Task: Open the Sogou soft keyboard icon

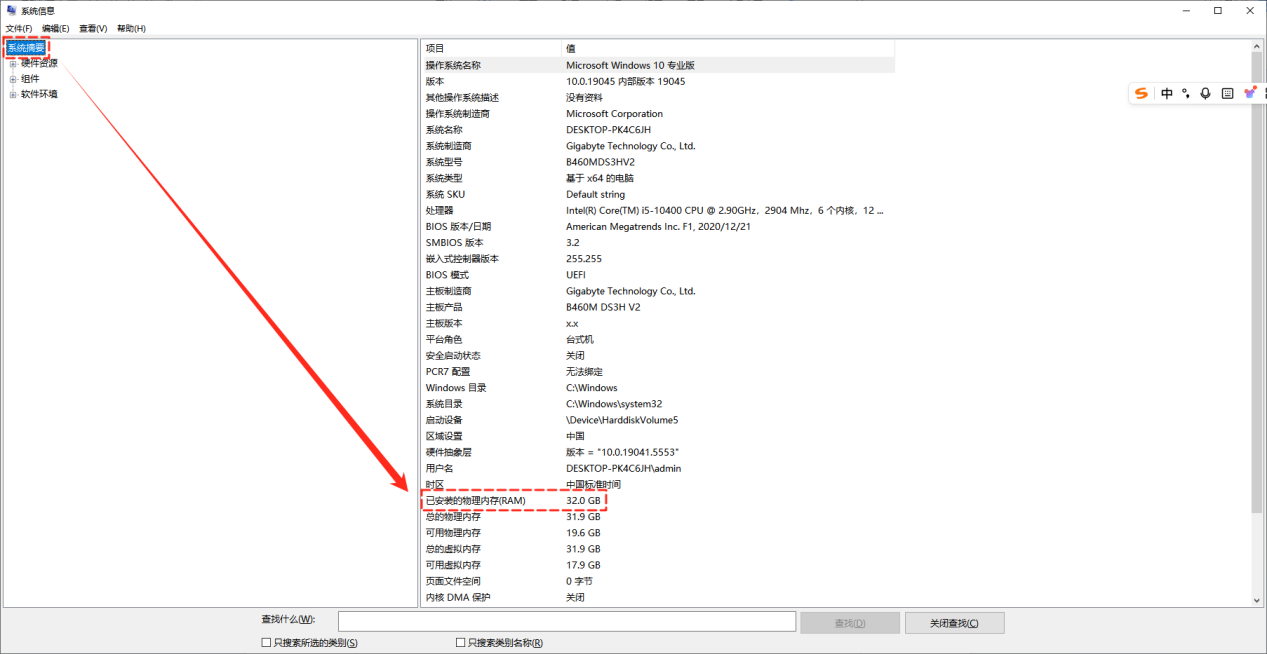Action: (x=1227, y=93)
